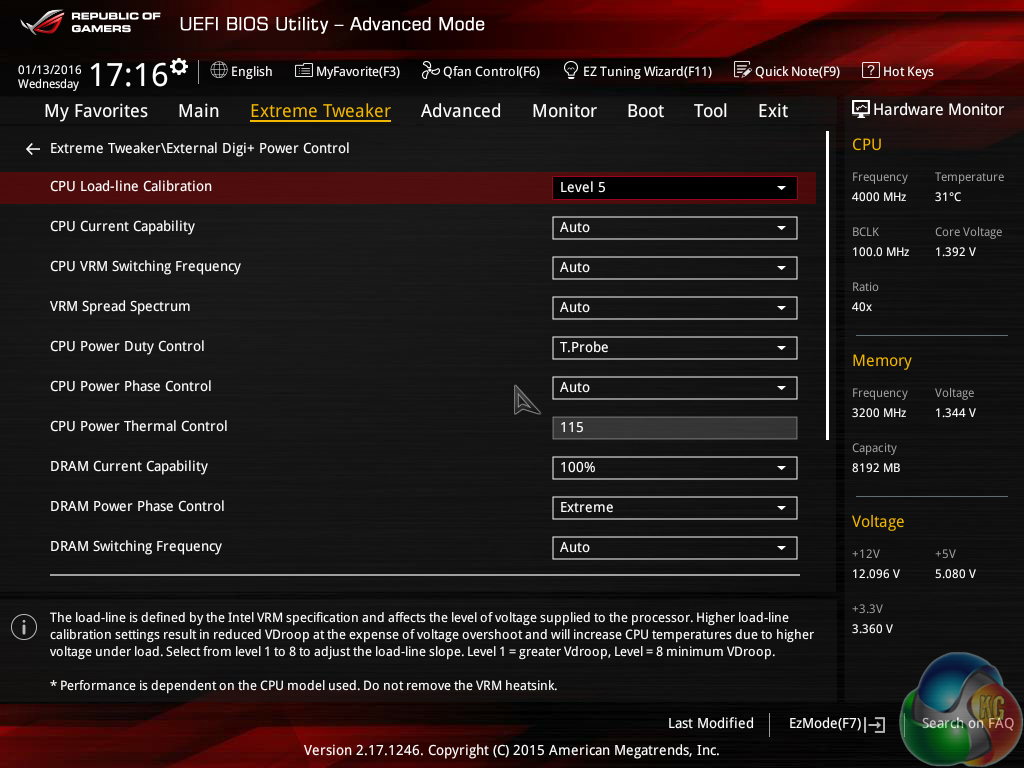Image resolution: width=1024 pixels, height=768 pixels.
Task: Select CPU Load-line Calibration label
Action: [131, 187]
